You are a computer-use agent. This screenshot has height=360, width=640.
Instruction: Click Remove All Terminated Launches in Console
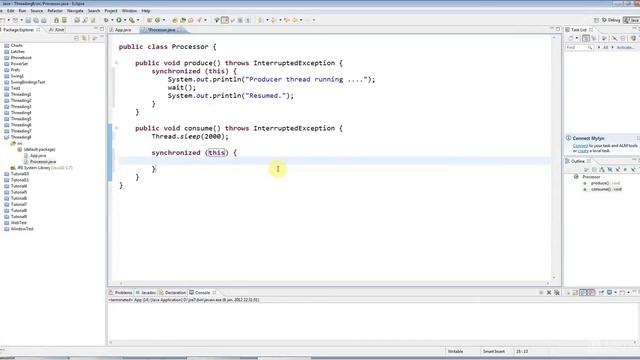click(x=557, y=293)
